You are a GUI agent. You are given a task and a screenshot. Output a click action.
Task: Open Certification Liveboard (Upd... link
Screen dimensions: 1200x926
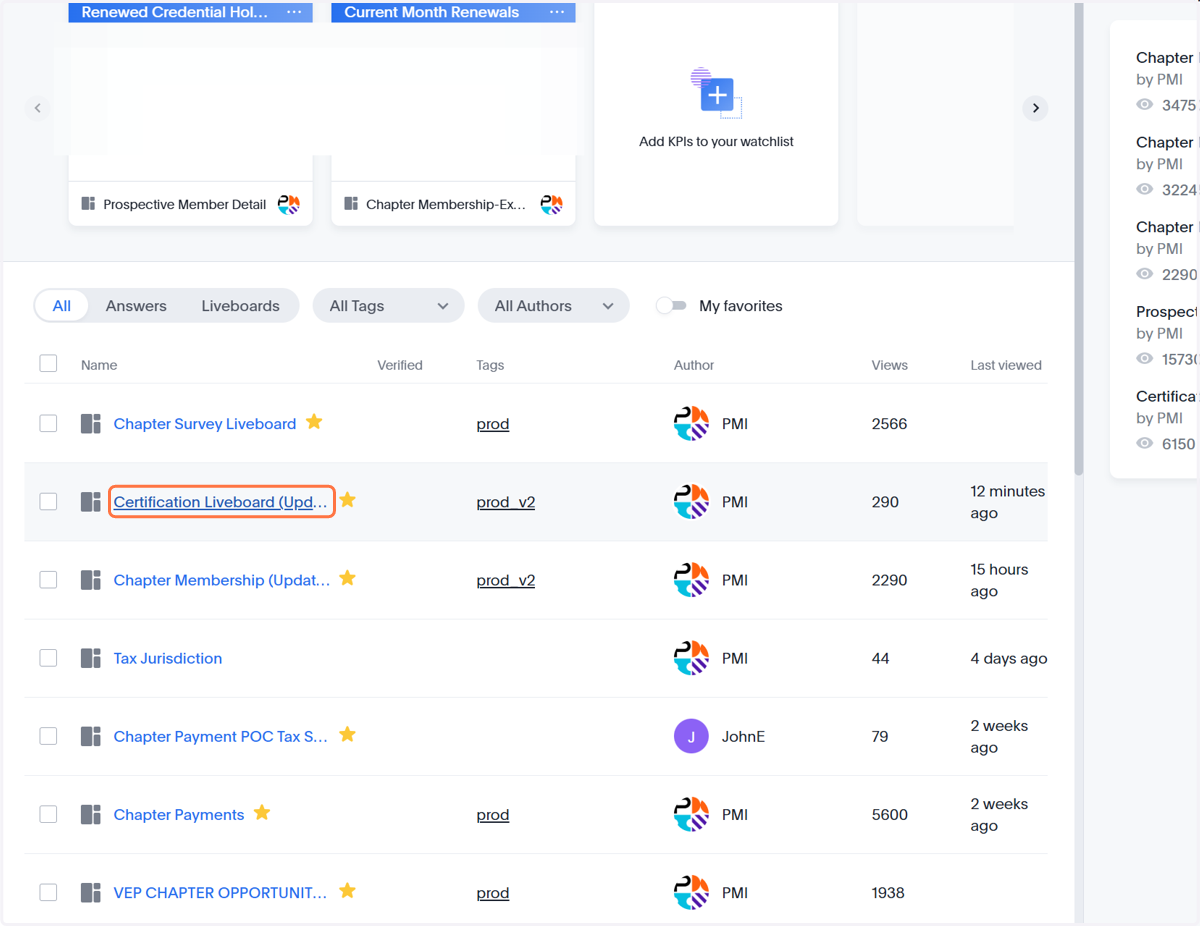coord(221,502)
